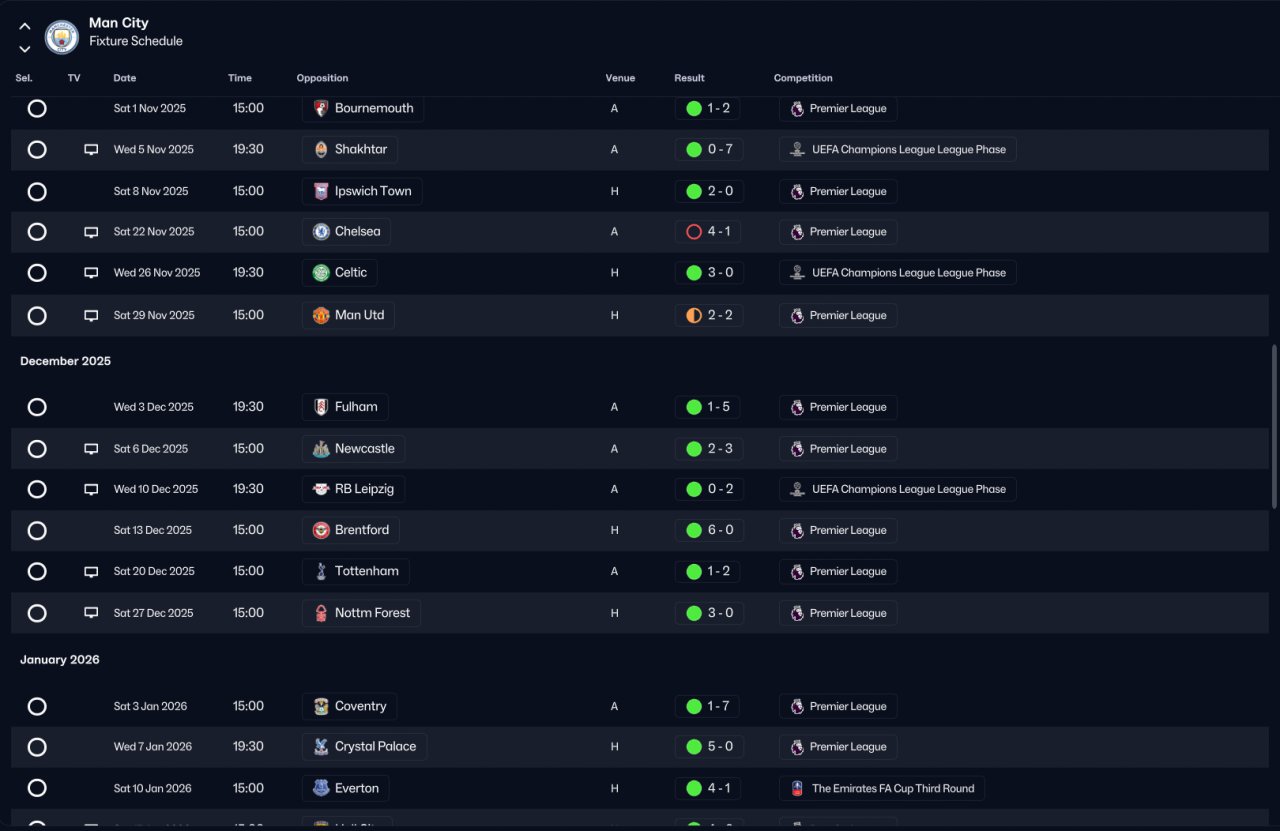Viewport: 1280px width, 831px height.
Task: Select the Bournemouth fixture radio circle
Action: (37, 108)
